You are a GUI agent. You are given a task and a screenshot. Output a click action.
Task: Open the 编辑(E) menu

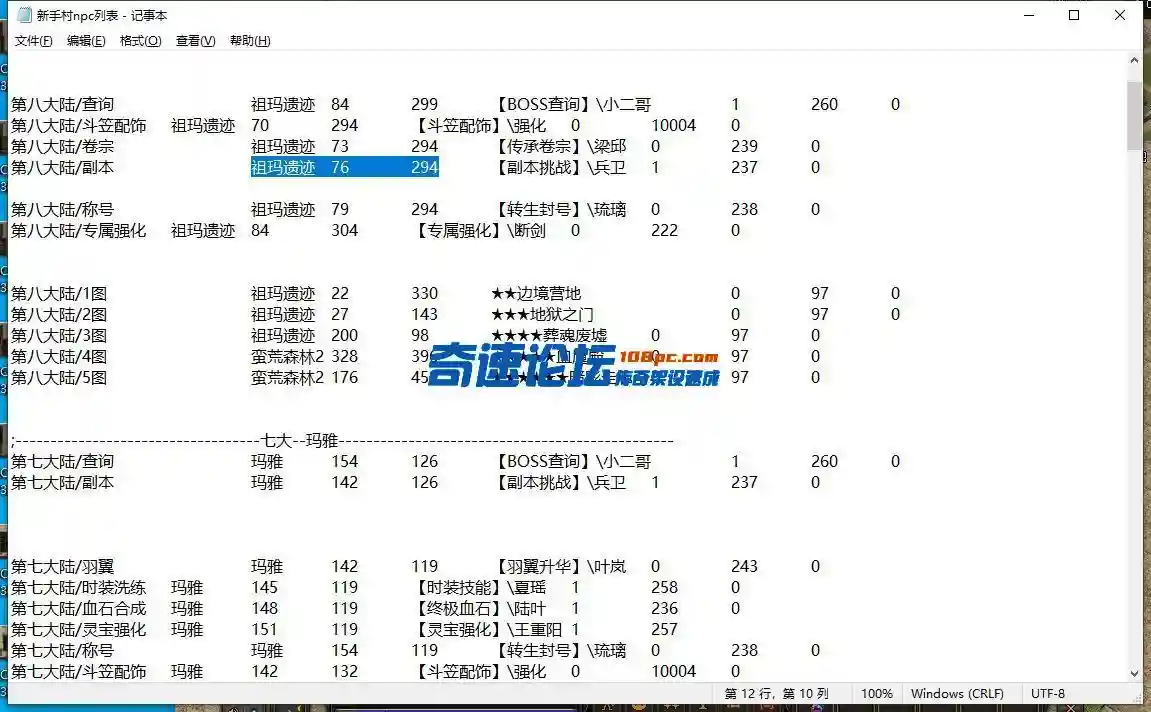[x=86, y=41]
